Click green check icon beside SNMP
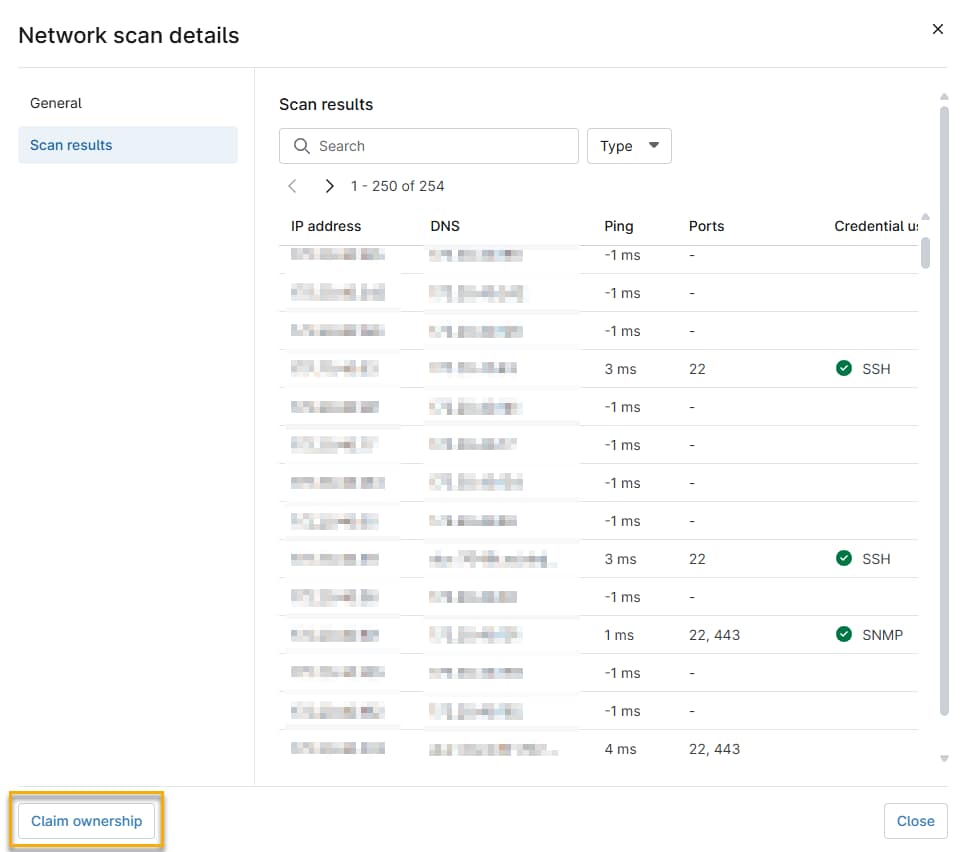Screen dimensions: 963x852 [844, 635]
